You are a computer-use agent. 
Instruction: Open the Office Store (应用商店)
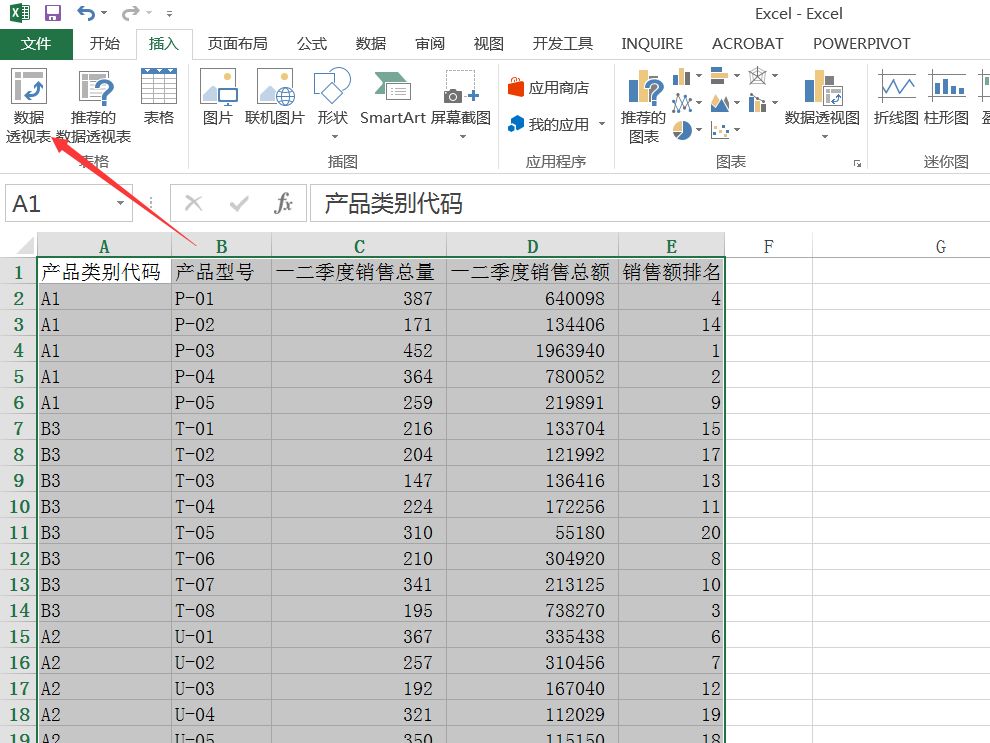pos(548,88)
